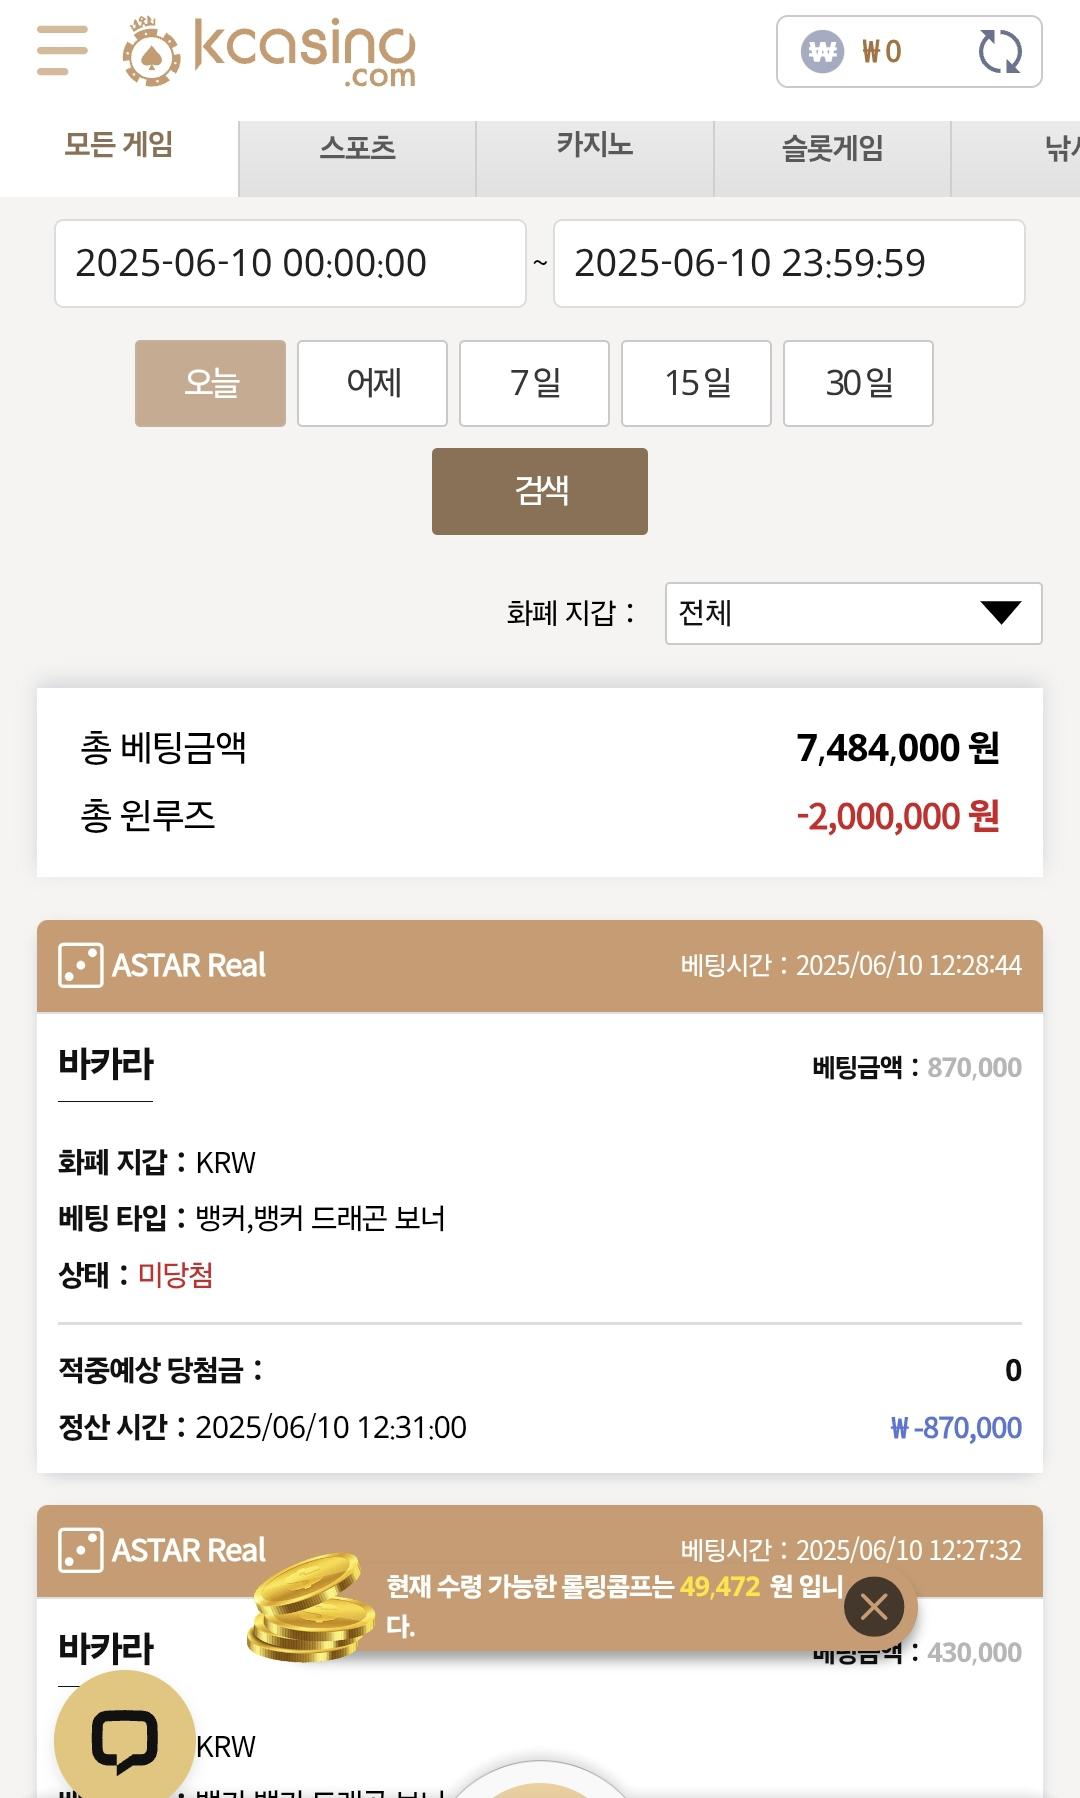Open the live chat bubble
Screen dimensions: 1080x1798
[x=124, y=1740]
